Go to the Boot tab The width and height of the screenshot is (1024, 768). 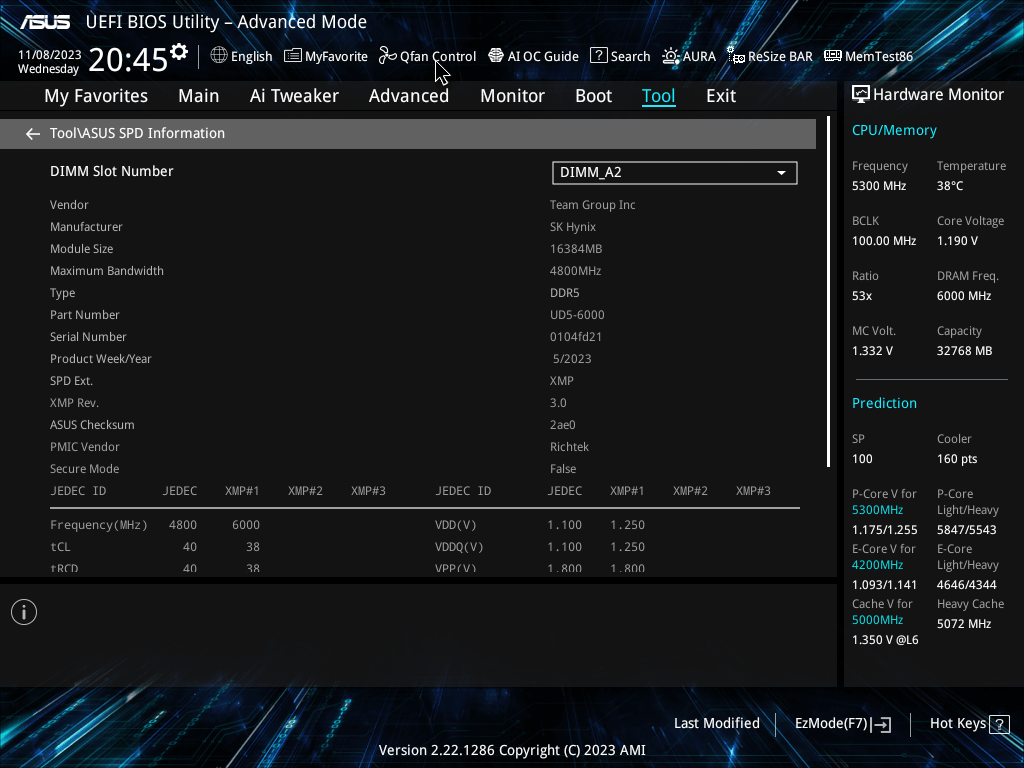click(593, 96)
